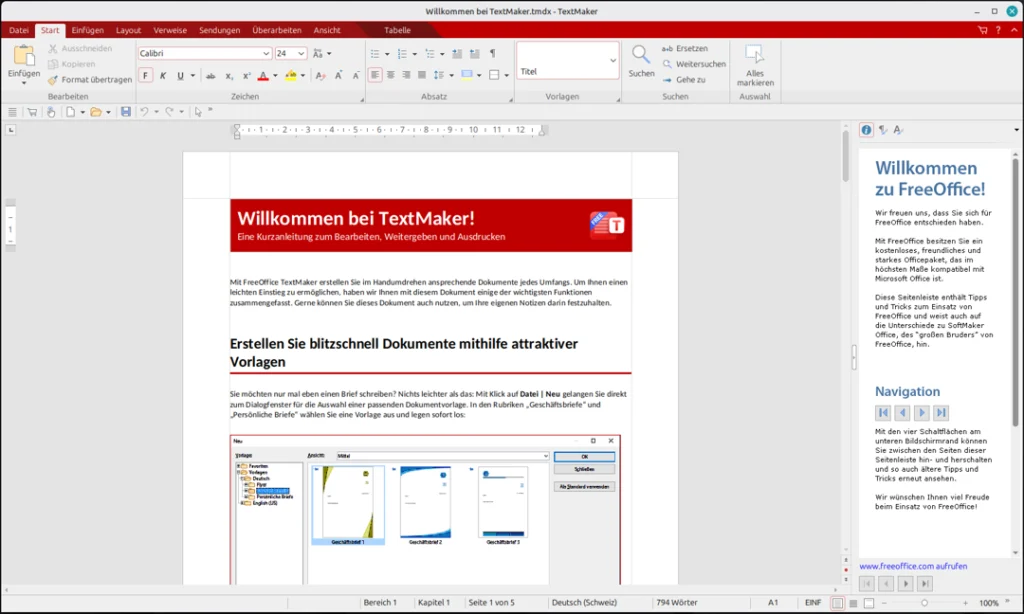Click the numbered list icon
This screenshot has height=614, width=1024.
(402, 54)
